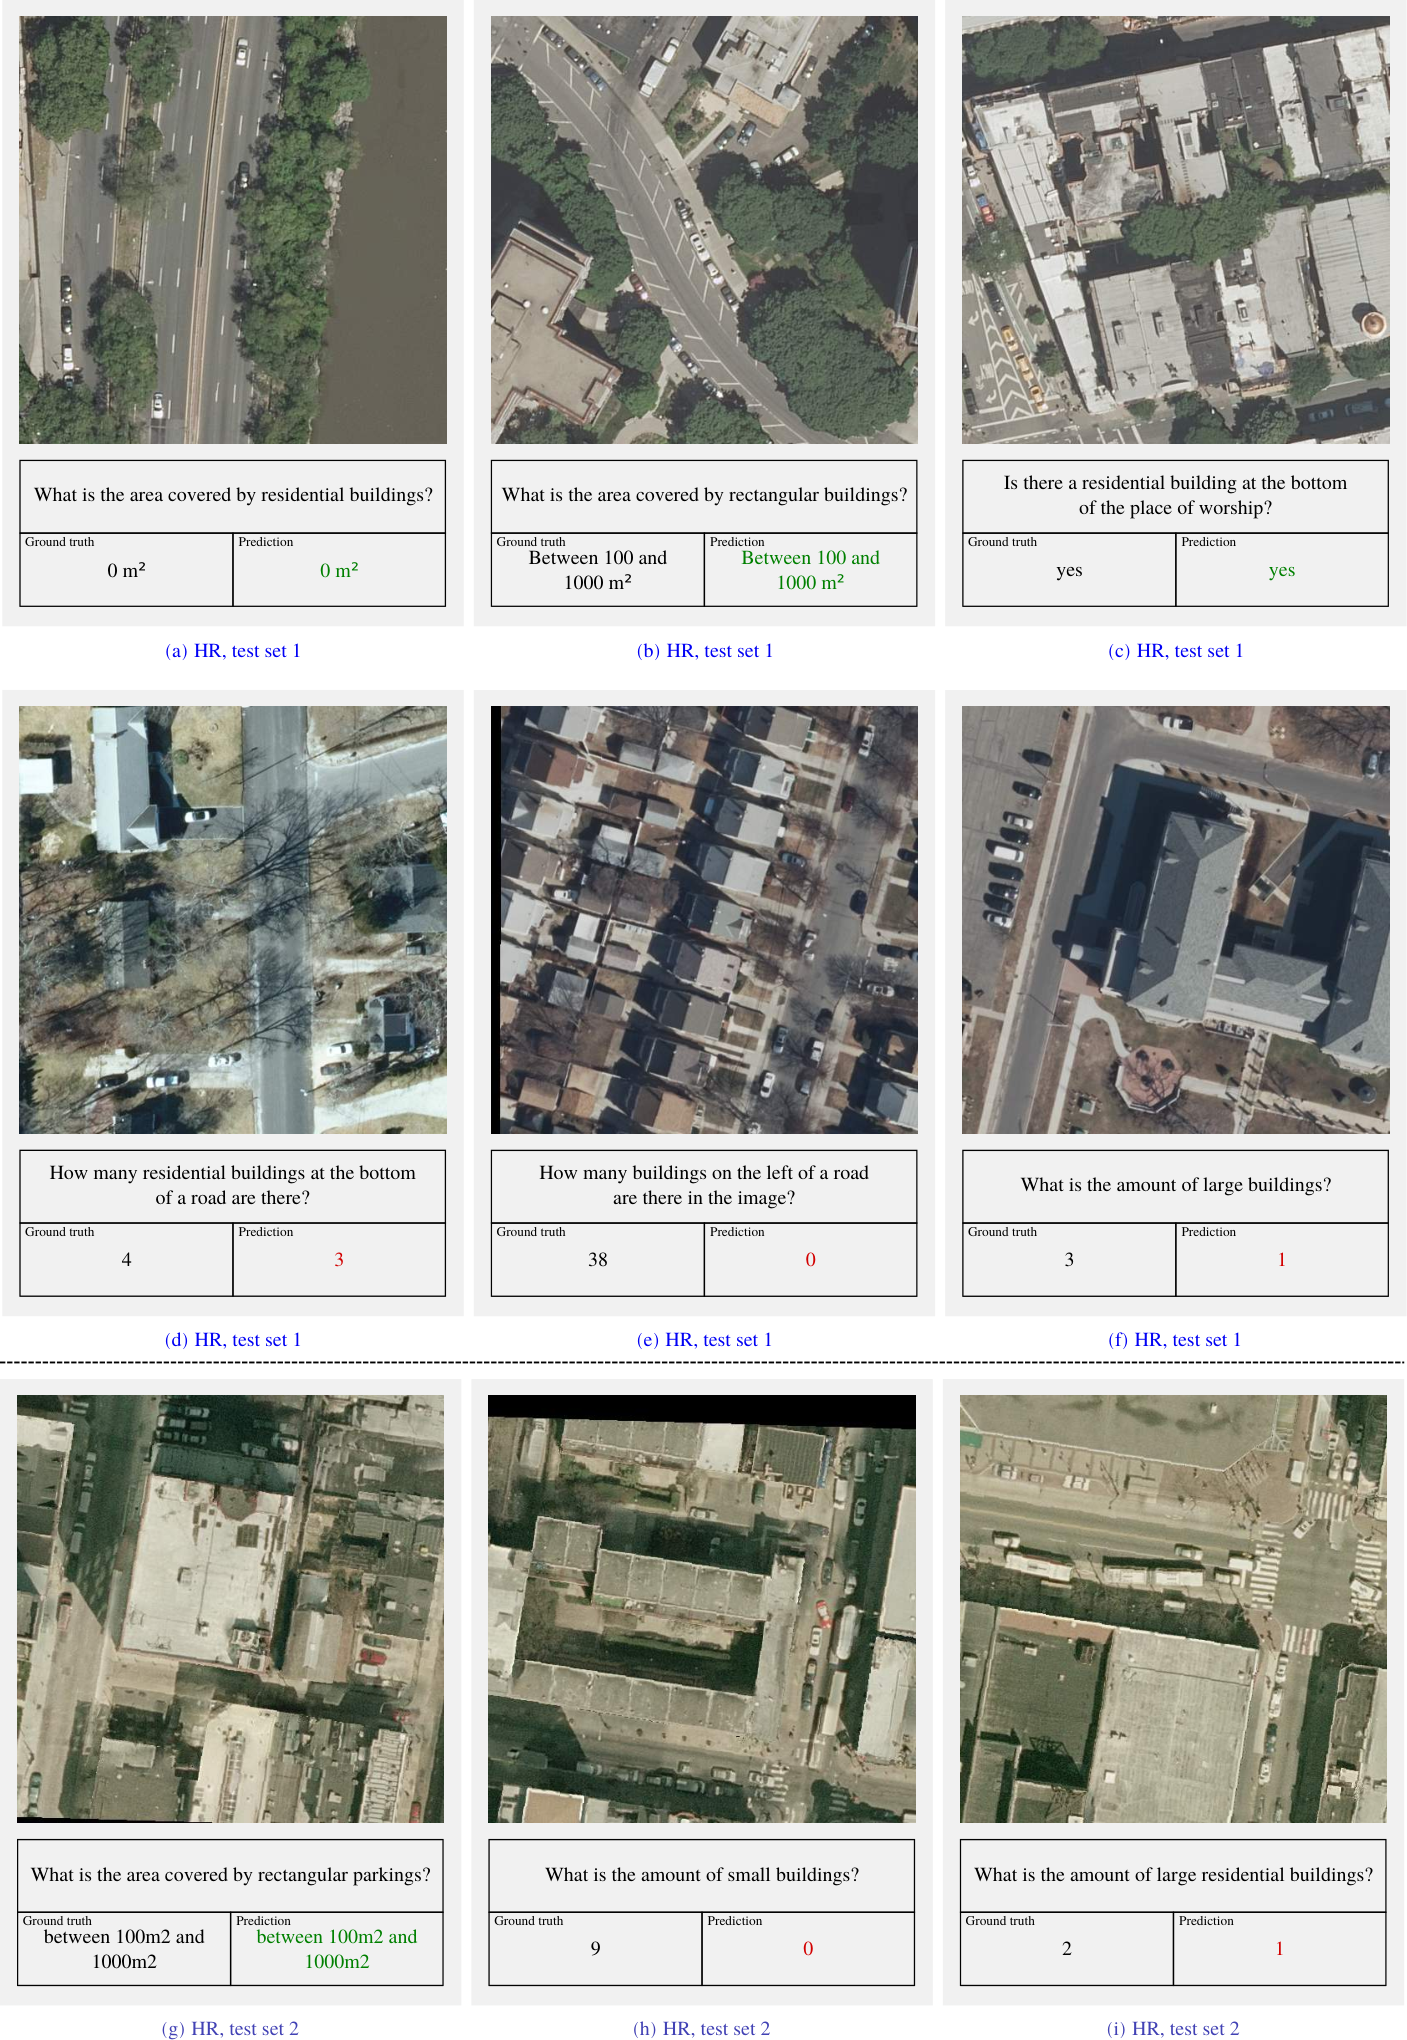Click "What is the amount of small buildings?"
This screenshot has width=1407, height=2040.
pos(702,1875)
